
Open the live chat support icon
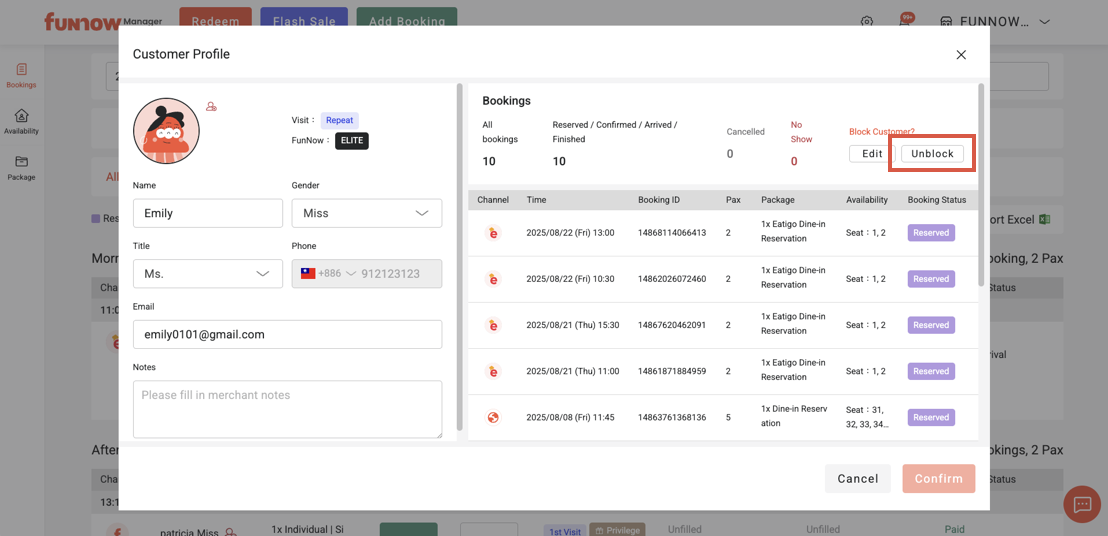pos(1081,505)
